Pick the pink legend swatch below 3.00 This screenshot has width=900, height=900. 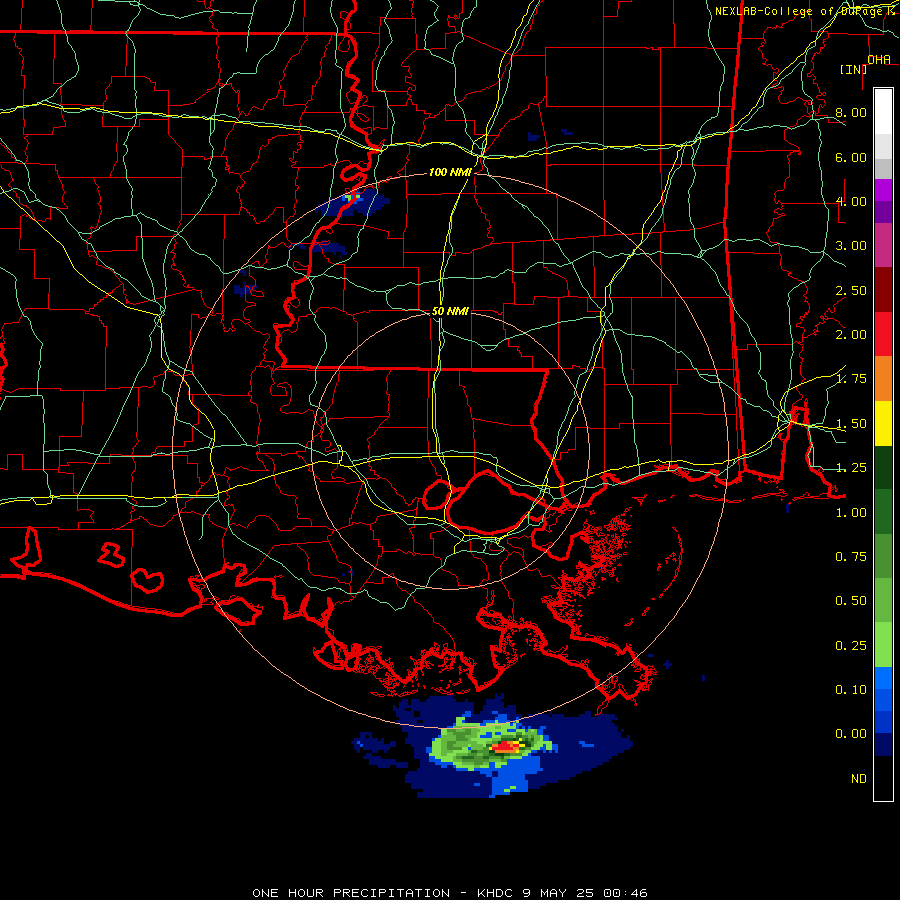click(883, 245)
